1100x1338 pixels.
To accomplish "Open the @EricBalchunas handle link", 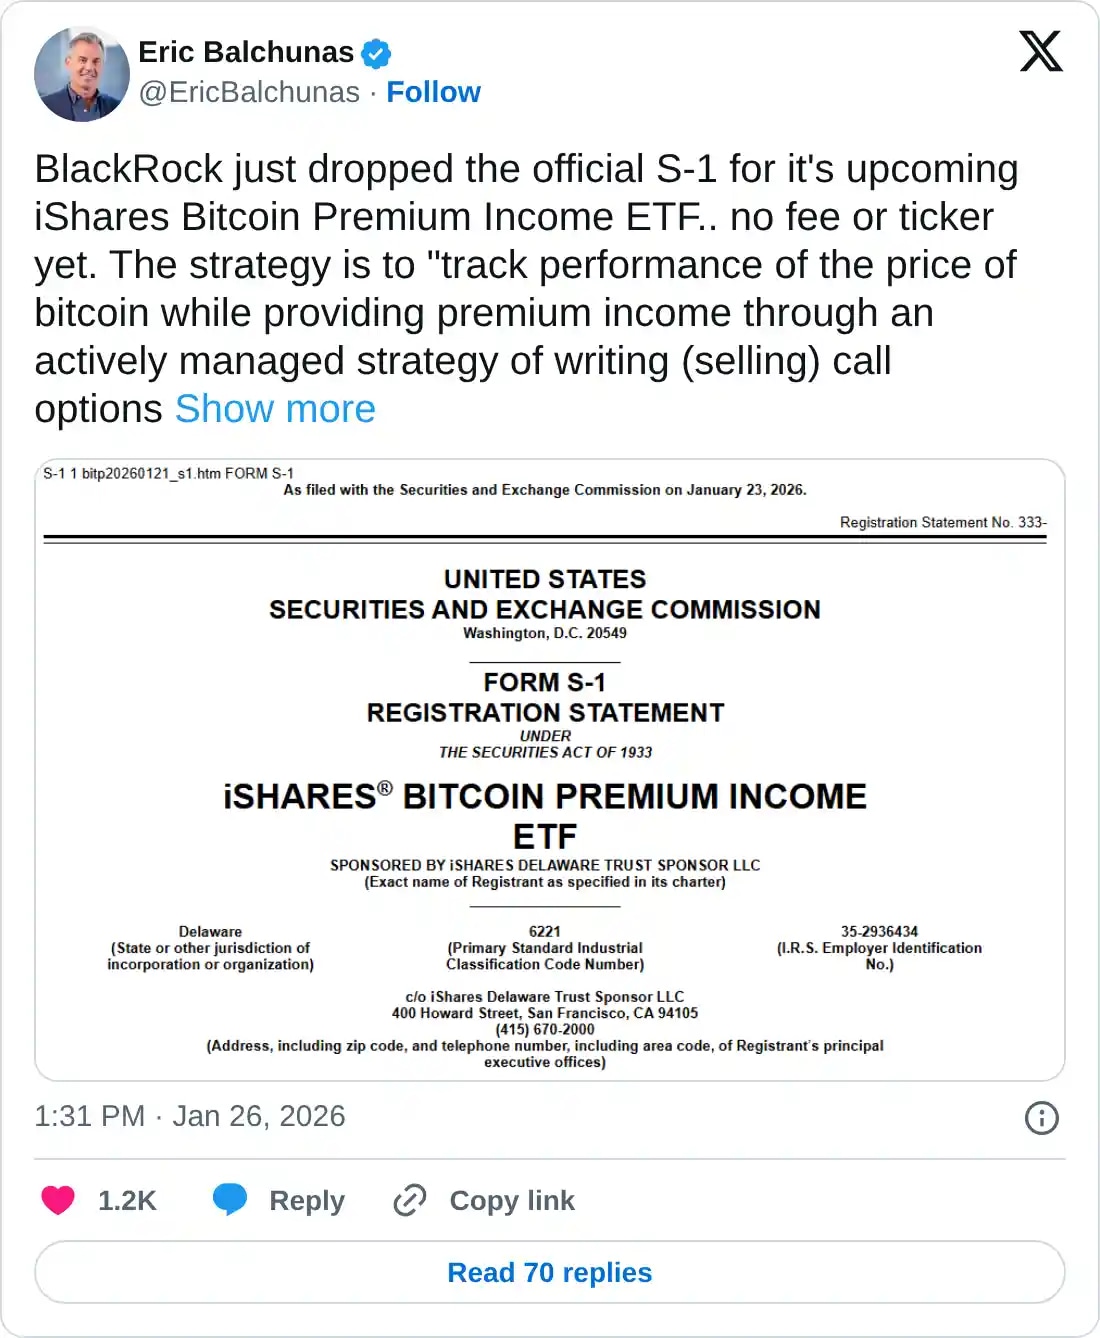I will point(249,92).
